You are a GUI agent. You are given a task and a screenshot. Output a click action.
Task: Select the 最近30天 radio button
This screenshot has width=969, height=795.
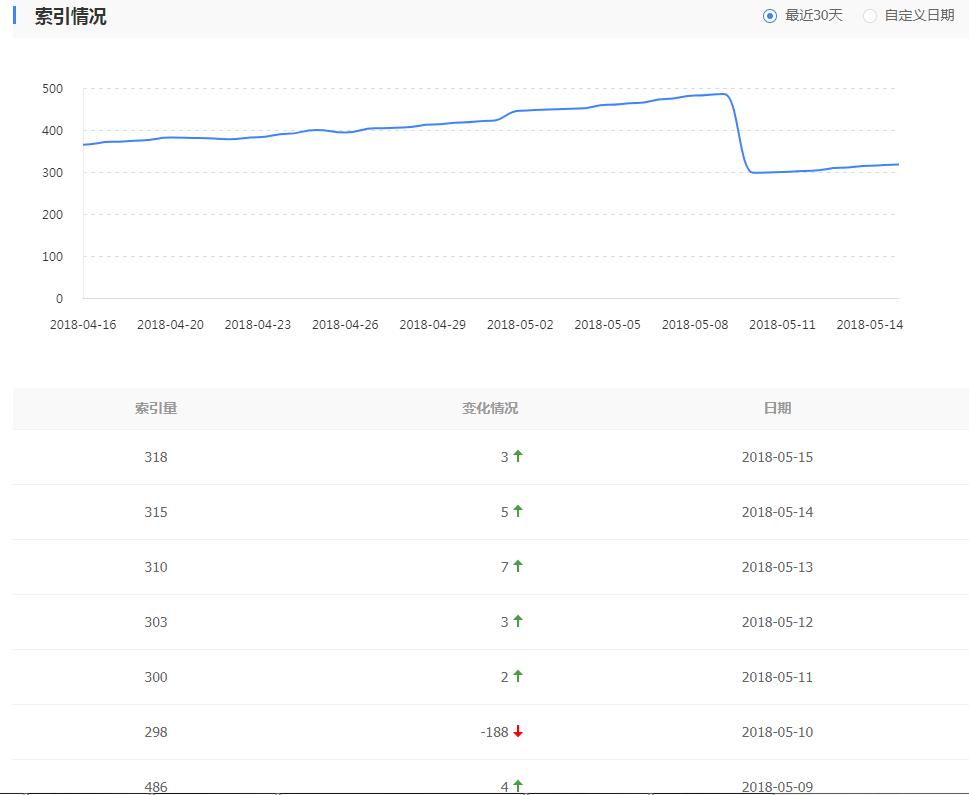767,16
